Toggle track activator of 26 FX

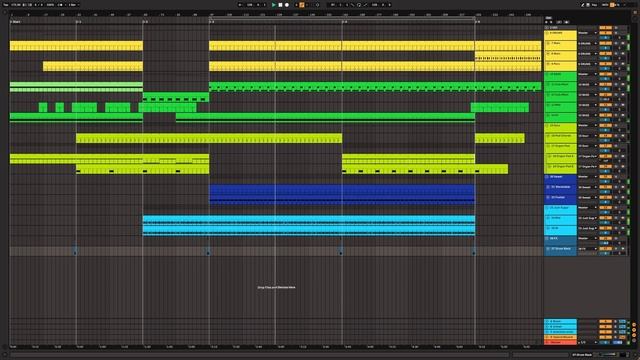tap(606, 238)
